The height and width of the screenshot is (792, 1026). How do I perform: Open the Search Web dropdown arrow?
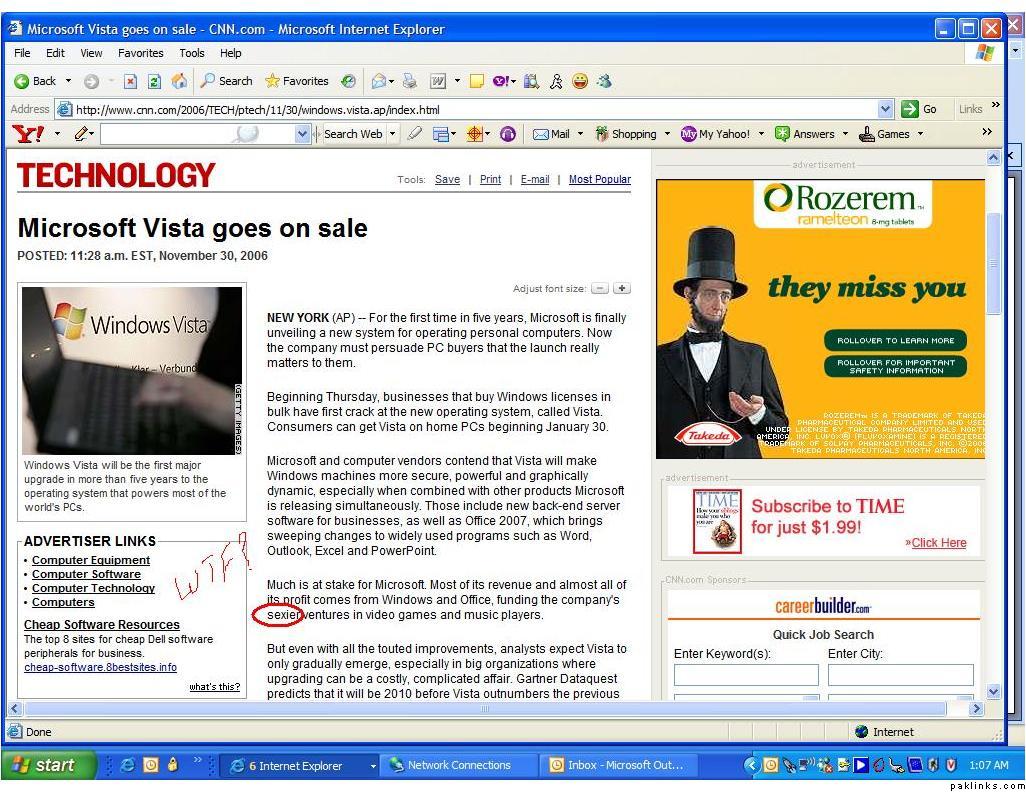[x=393, y=134]
